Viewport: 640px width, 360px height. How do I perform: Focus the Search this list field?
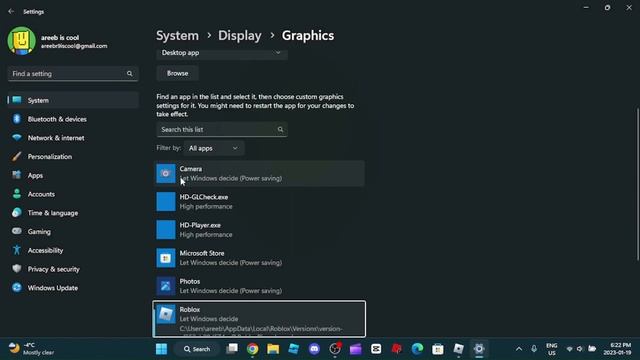[222, 129]
